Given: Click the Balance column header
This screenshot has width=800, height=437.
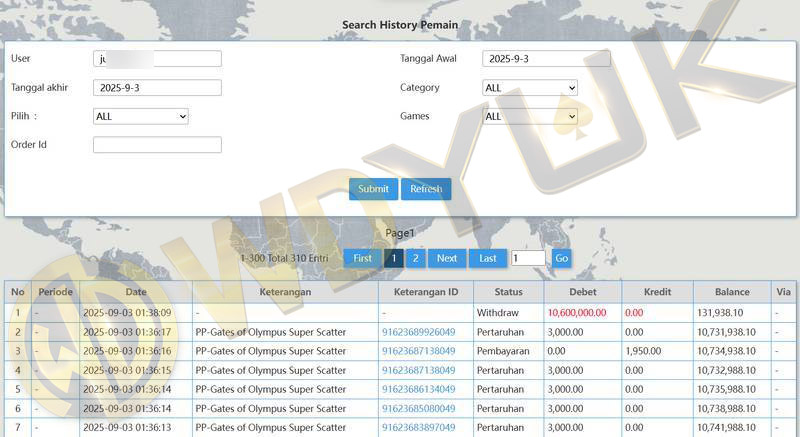Looking at the screenshot, I should (732, 292).
